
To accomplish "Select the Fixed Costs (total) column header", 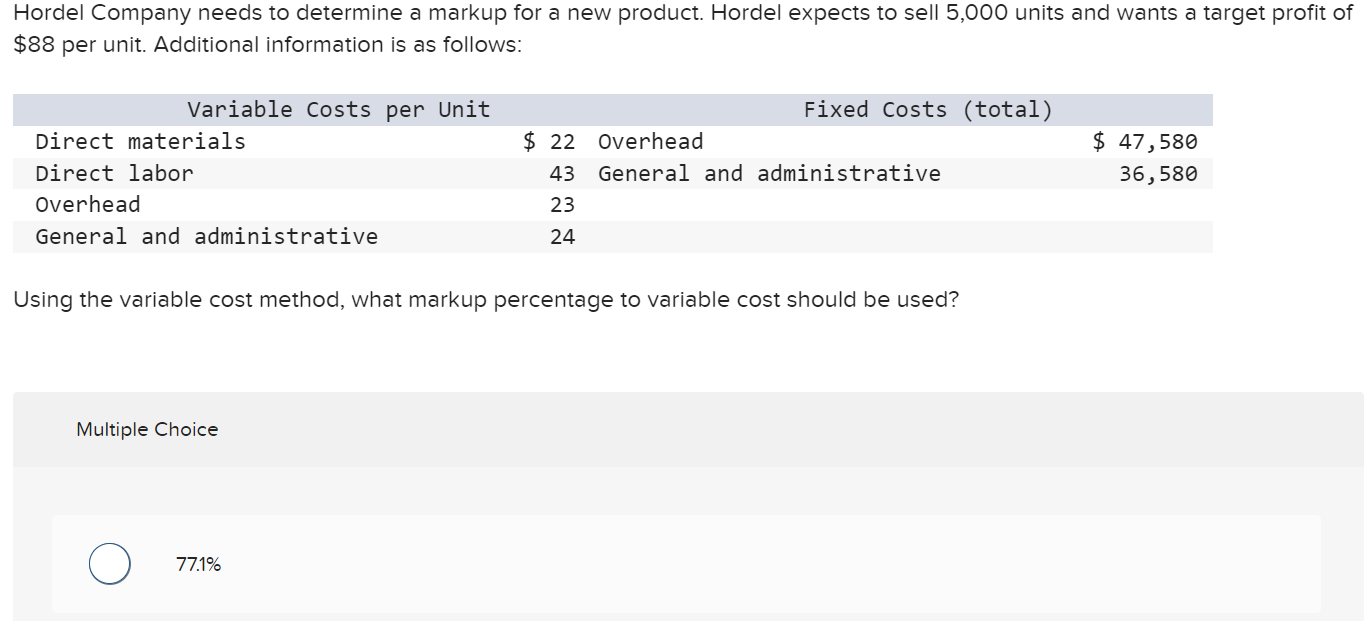I will tap(926, 109).
